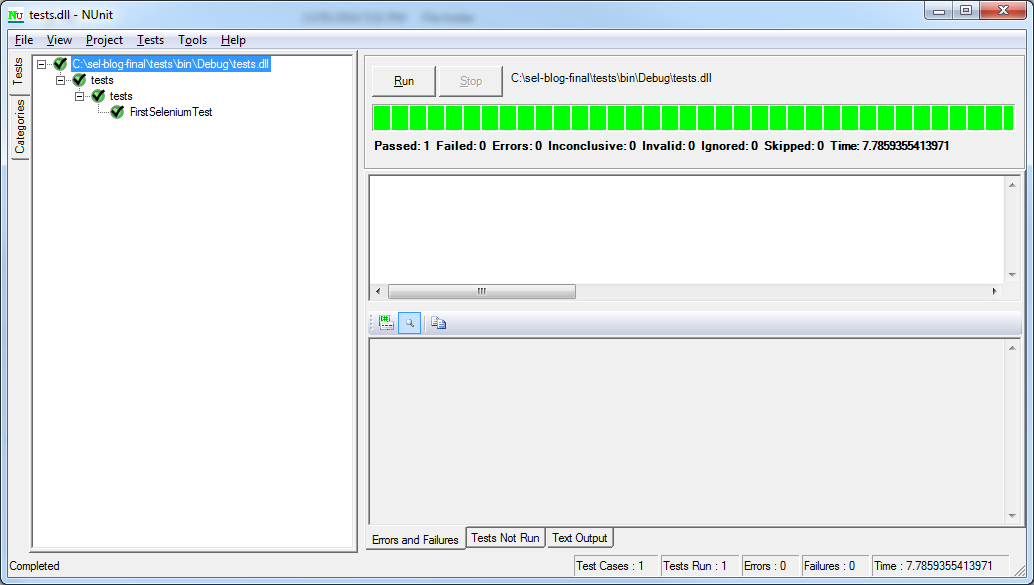
Task: Click the right scroll arrow of the upper results pane
Action: point(994,292)
